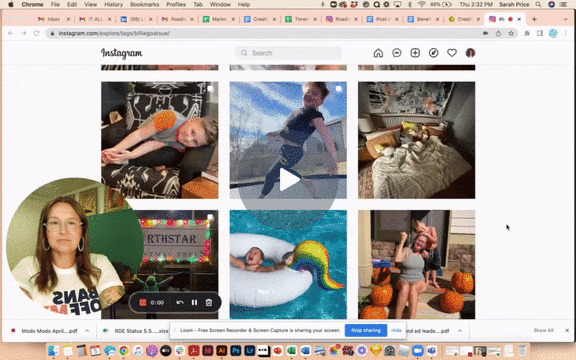576x360 pixels.
Task: Bookmark this page with star icon
Action: pos(511,33)
